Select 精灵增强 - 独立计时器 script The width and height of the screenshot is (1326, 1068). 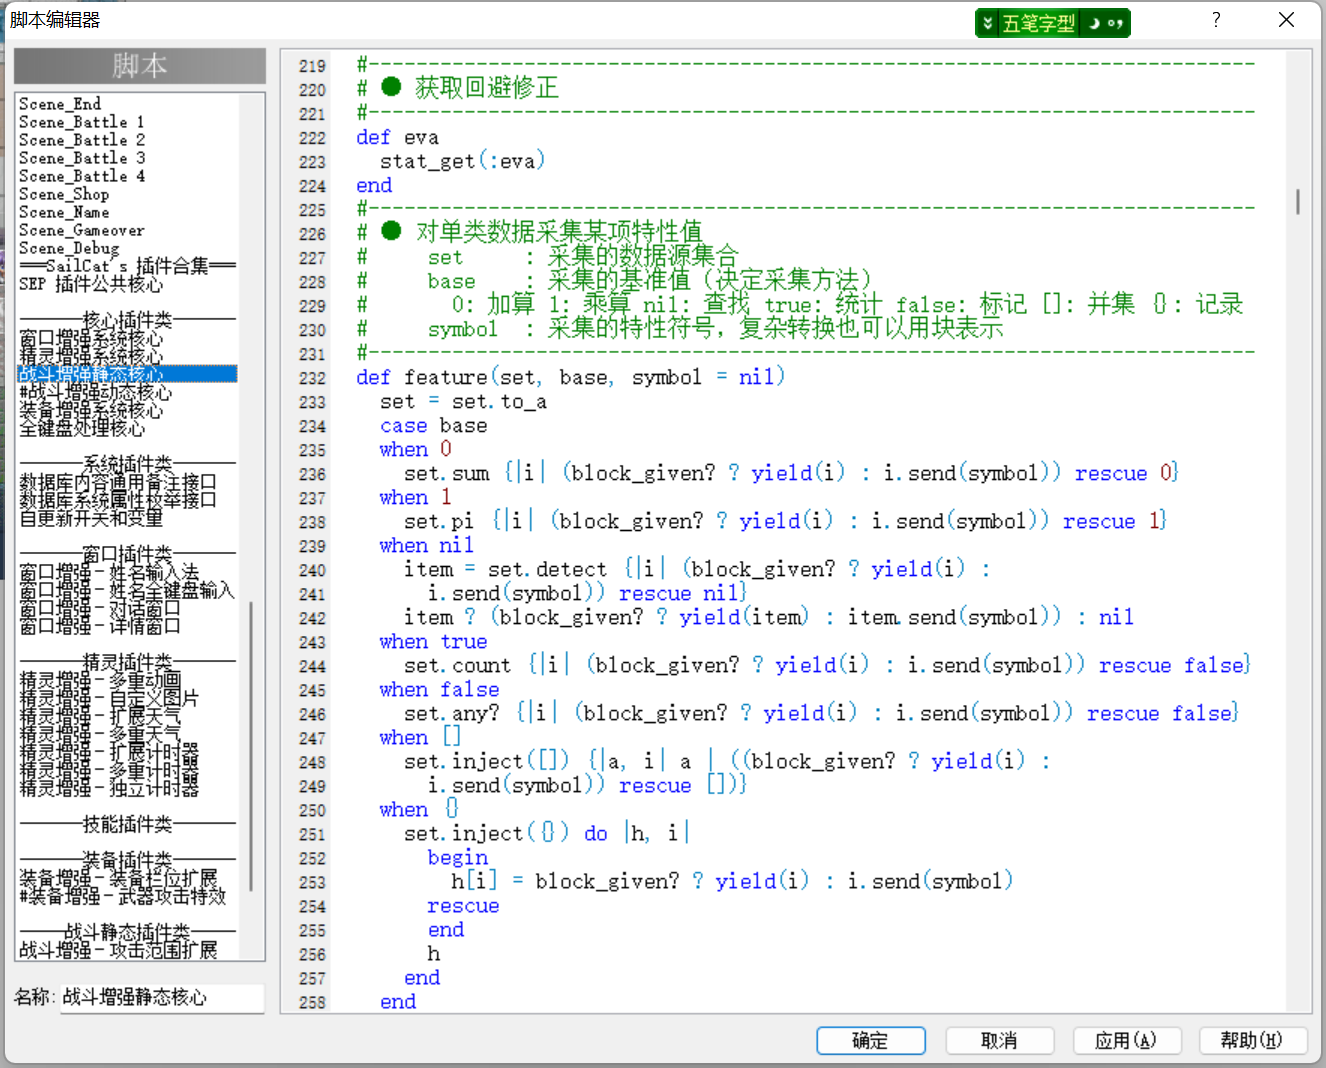tap(109, 788)
